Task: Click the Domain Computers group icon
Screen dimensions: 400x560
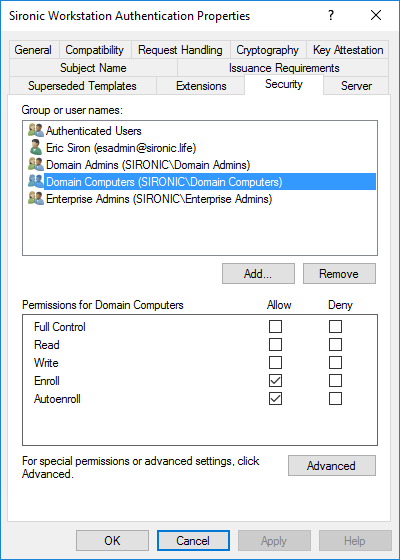Action: pos(36,181)
